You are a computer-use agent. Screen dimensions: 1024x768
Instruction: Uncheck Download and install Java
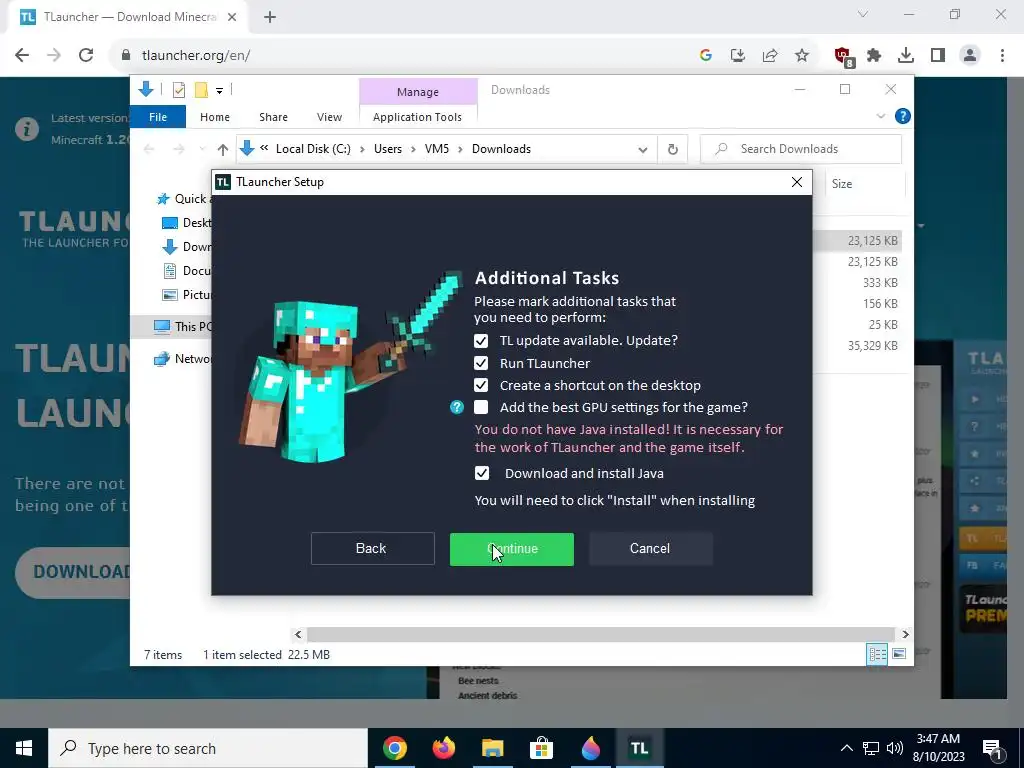[481, 473]
